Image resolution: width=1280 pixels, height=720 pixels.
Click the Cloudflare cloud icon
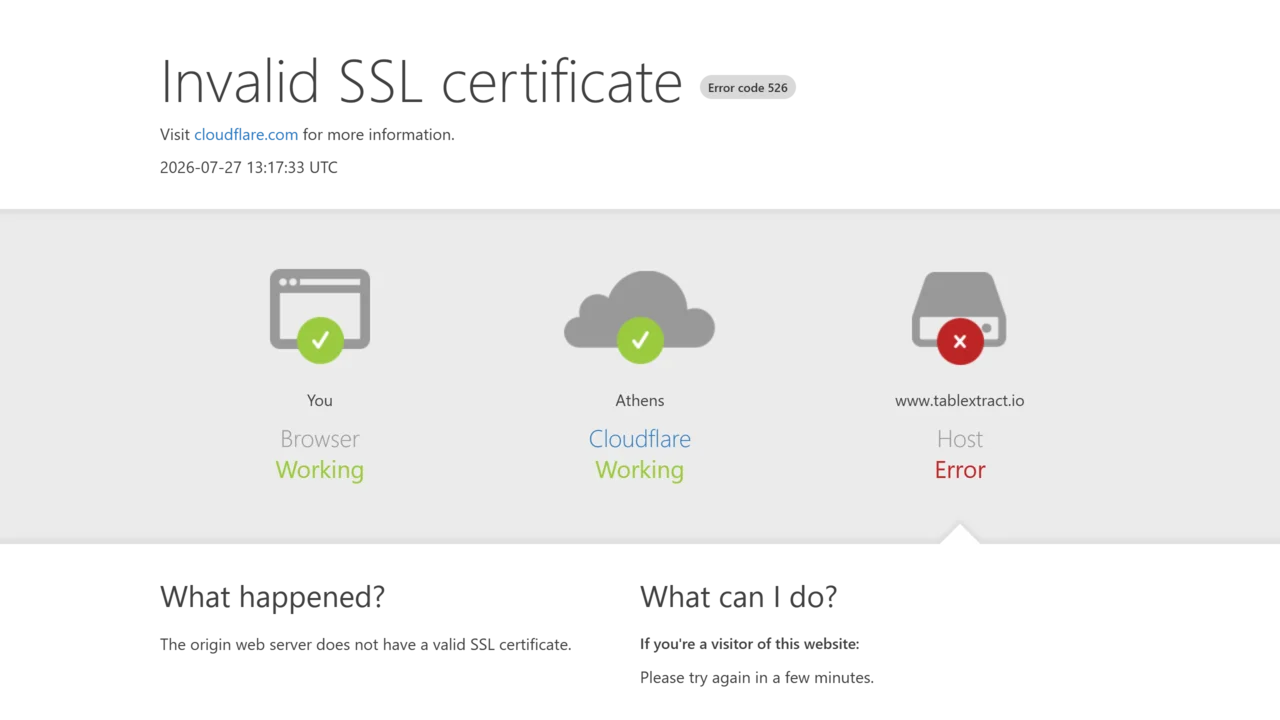tap(640, 316)
